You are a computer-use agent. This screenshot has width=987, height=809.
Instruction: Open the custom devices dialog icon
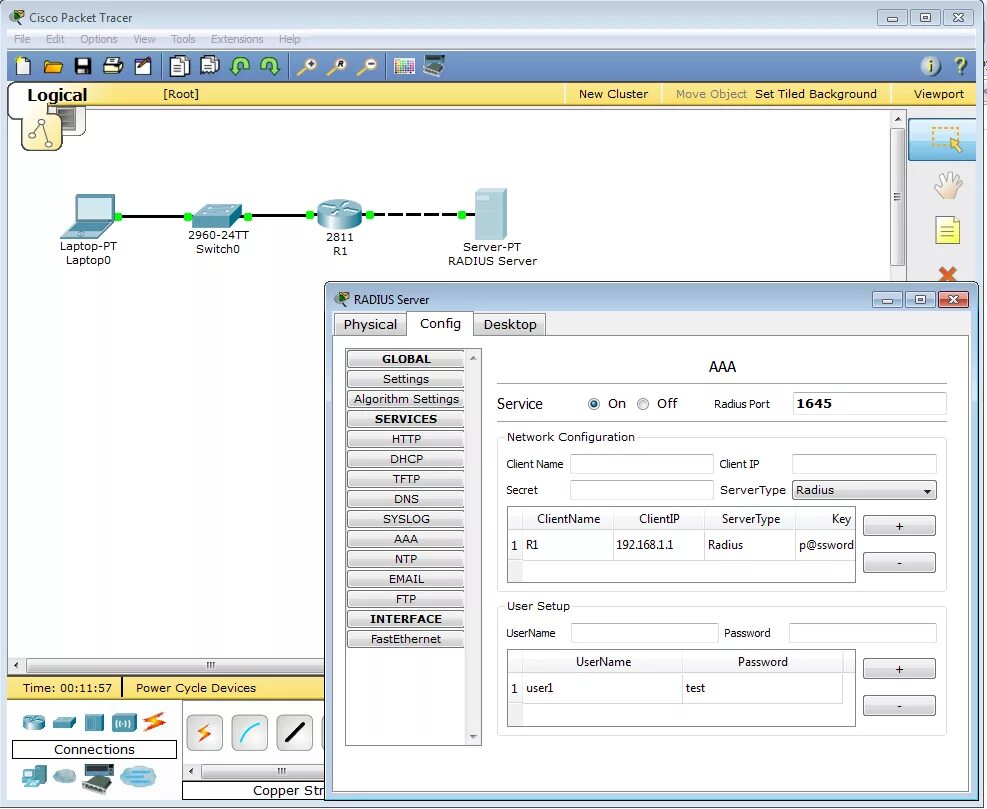pyautogui.click(x=434, y=65)
